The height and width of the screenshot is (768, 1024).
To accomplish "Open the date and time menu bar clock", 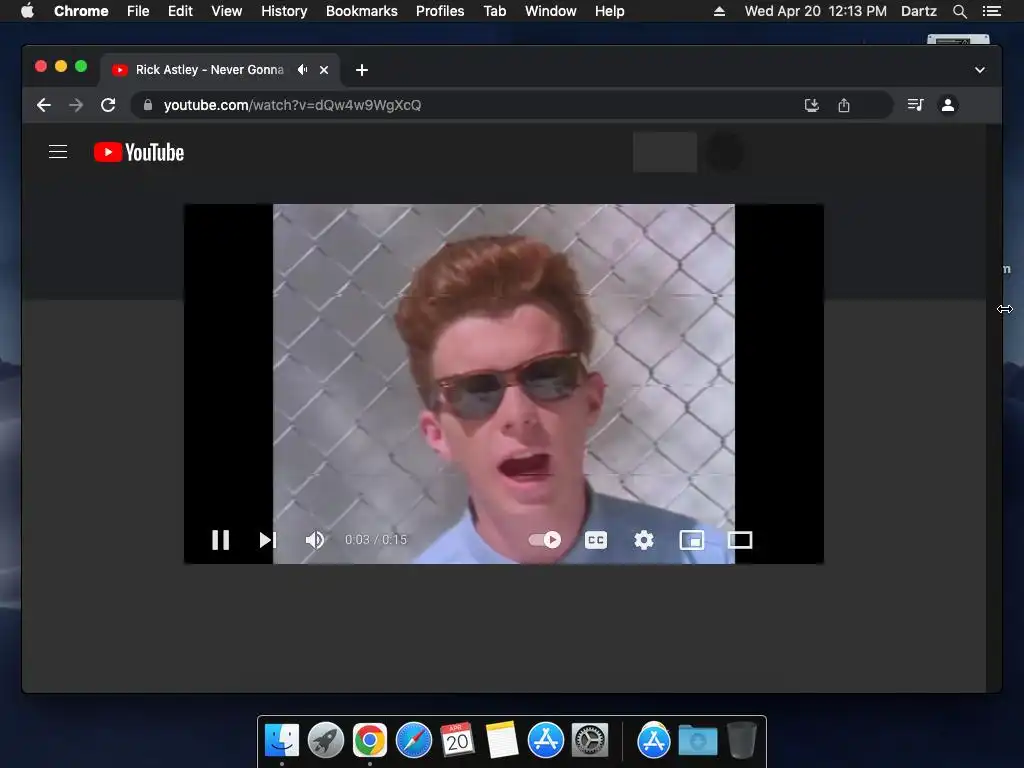I will coord(816,11).
